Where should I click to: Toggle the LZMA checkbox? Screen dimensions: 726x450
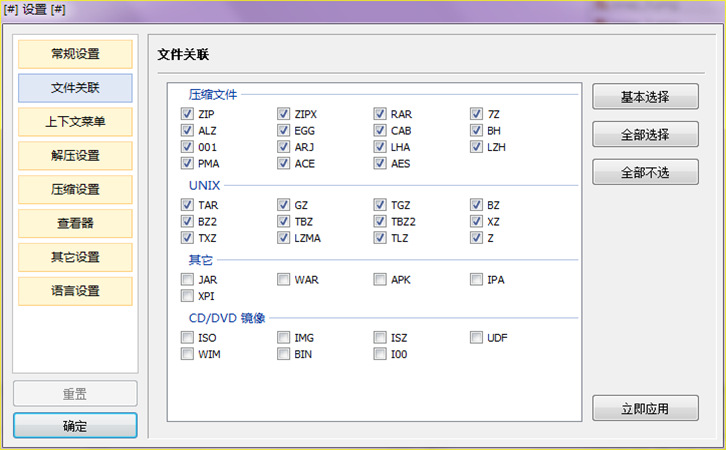coord(284,238)
